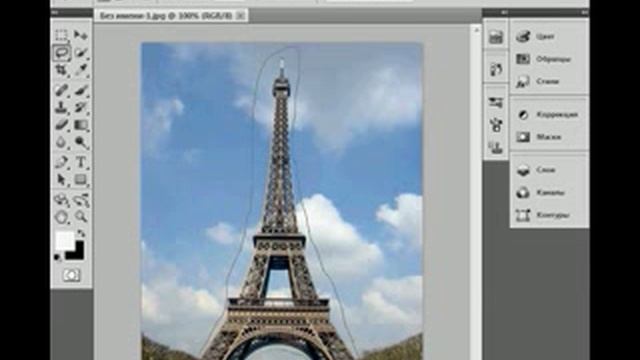The height and width of the screenshot is (360, 640).
Task: Click the canvas scrollbar up arrow
Action: pyautogui.click(x=476, y=31)
